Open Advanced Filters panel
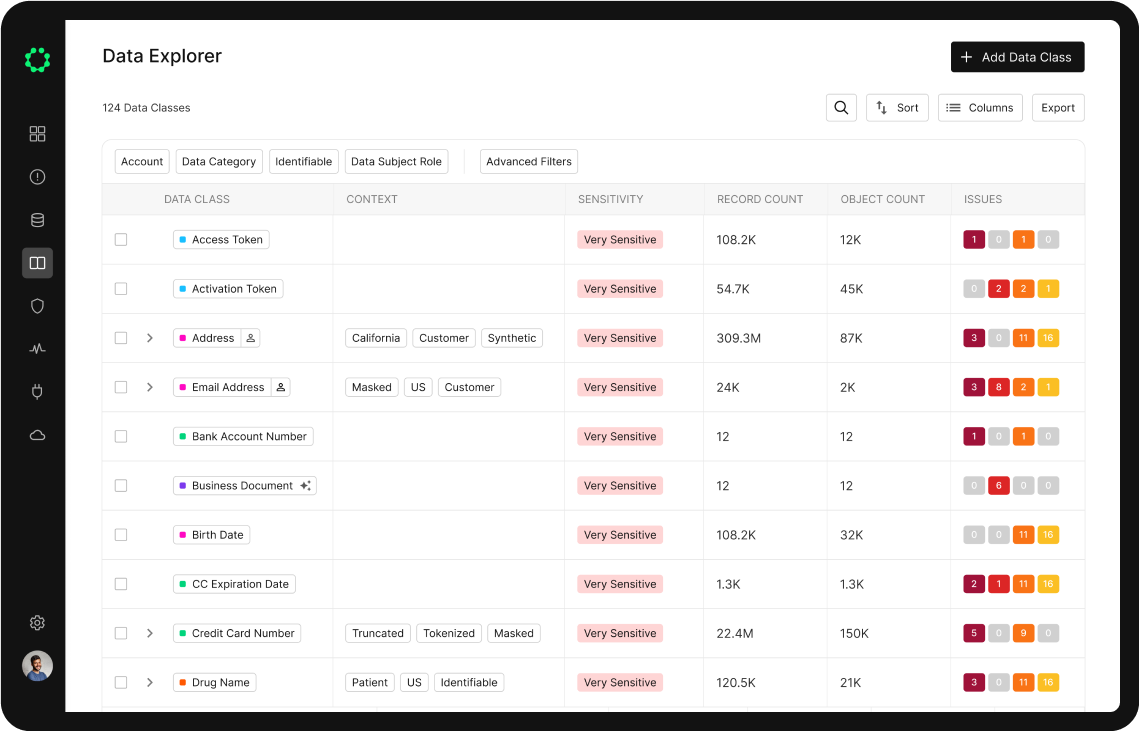The width and height of the screenshot is (1139, 731). [x=528, y=161]
